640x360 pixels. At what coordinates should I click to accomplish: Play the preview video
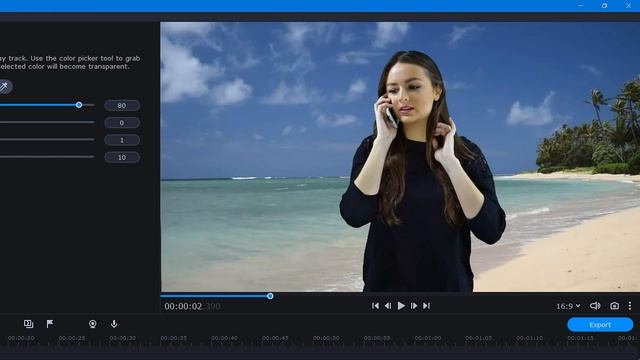coord(401,306)
